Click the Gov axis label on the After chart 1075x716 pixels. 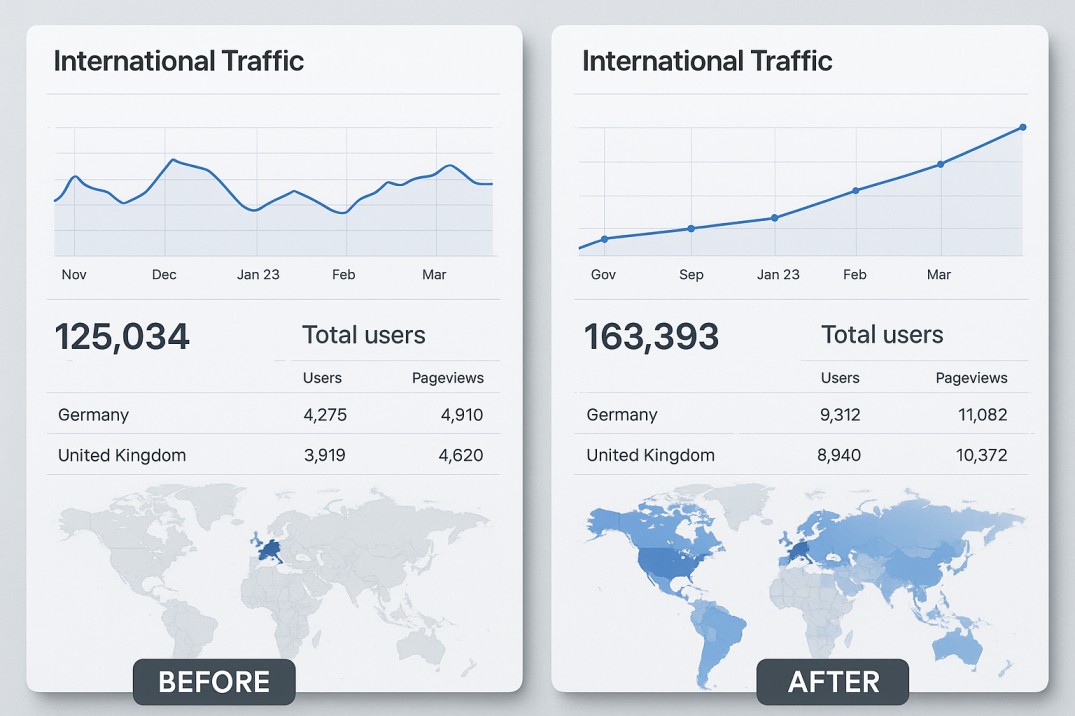[x=603, y=275]
